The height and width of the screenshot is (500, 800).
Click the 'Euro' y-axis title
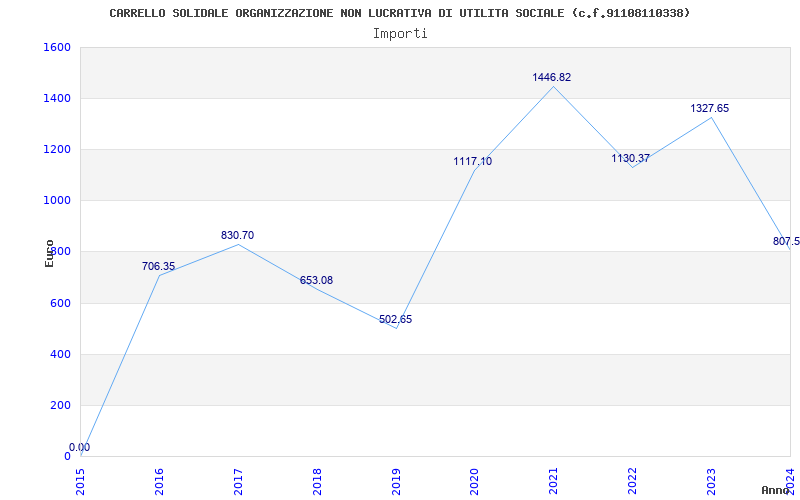pyautogui.click(x=49, y=253)
